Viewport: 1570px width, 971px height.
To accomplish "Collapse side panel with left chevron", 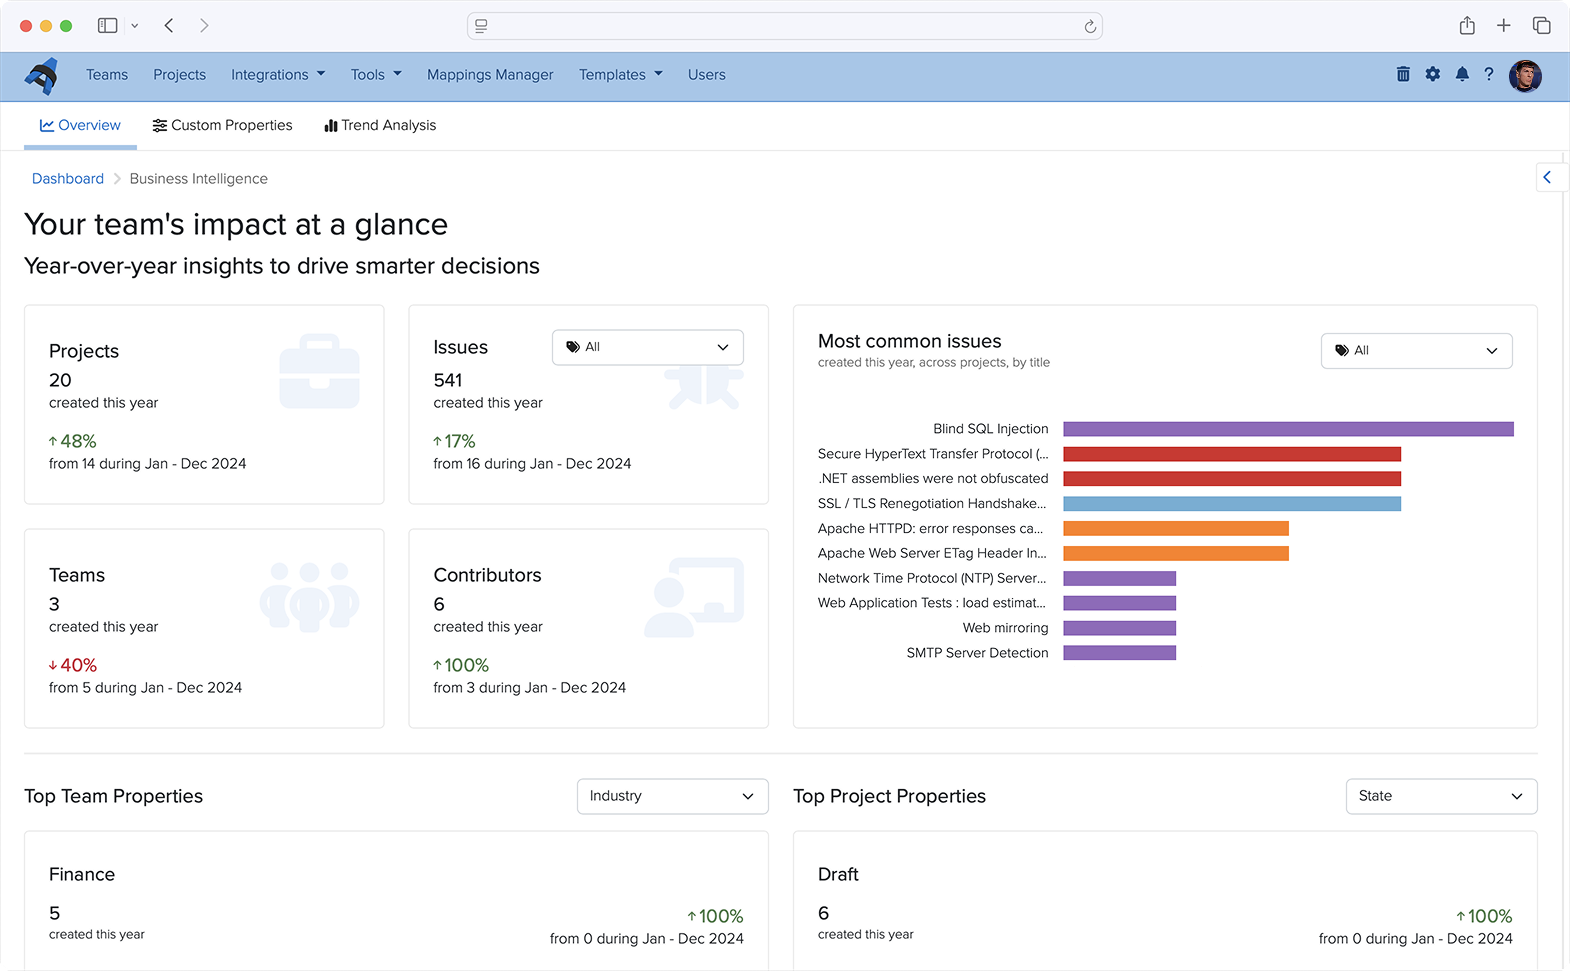I will (1547, 177).
